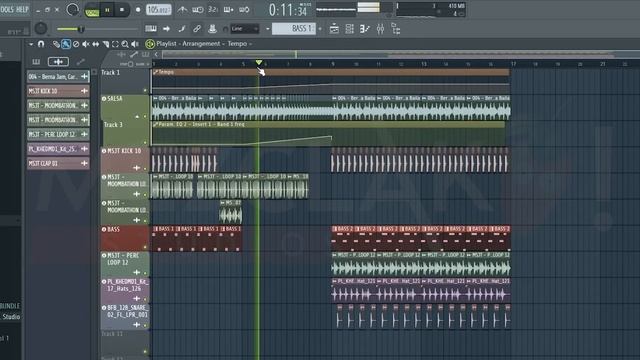Collapse the SALSA track group arrow
Image resolution: width=640 pixels, height=360 pixels.
[138, 117]
